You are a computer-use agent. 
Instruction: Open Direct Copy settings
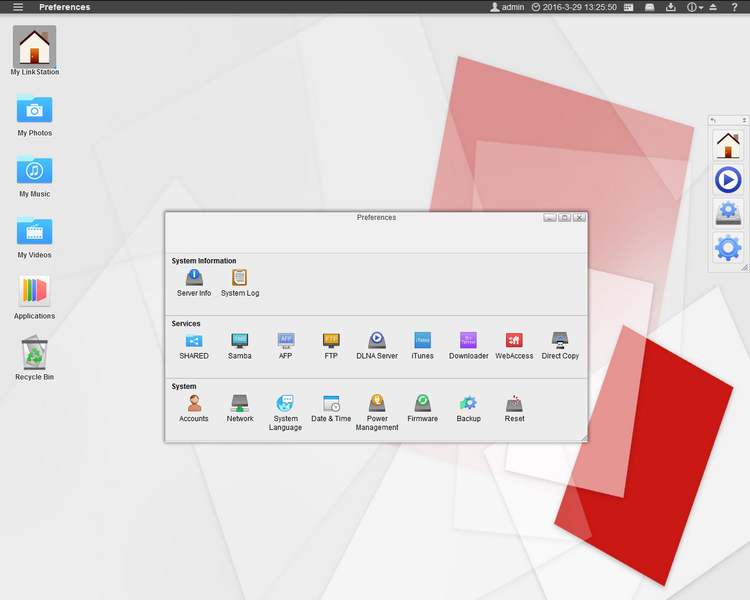pos(560,341)
